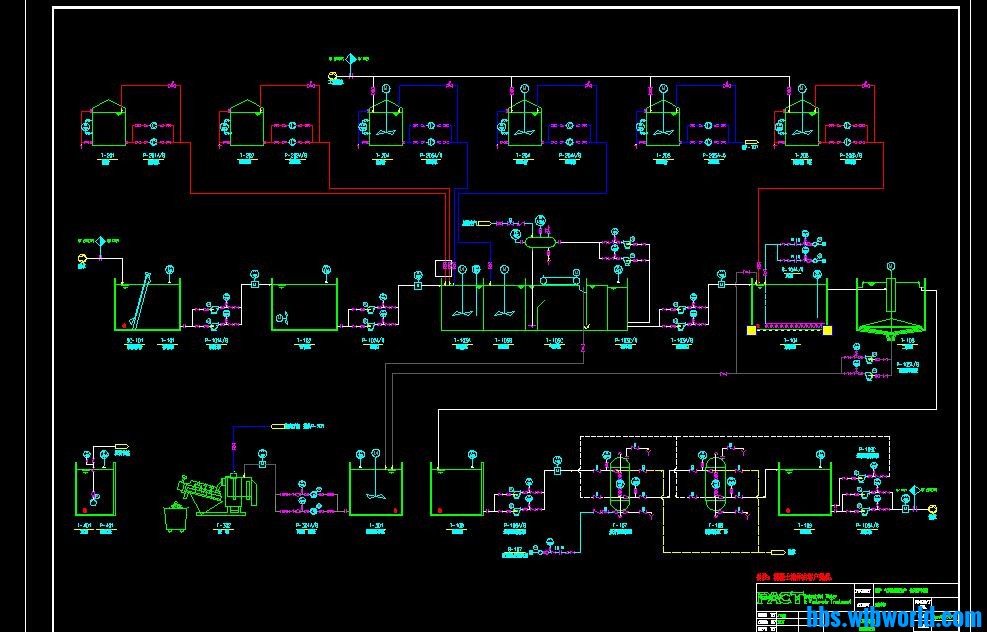Click the yellow outlet circle at bottom right

click(932, 509)
